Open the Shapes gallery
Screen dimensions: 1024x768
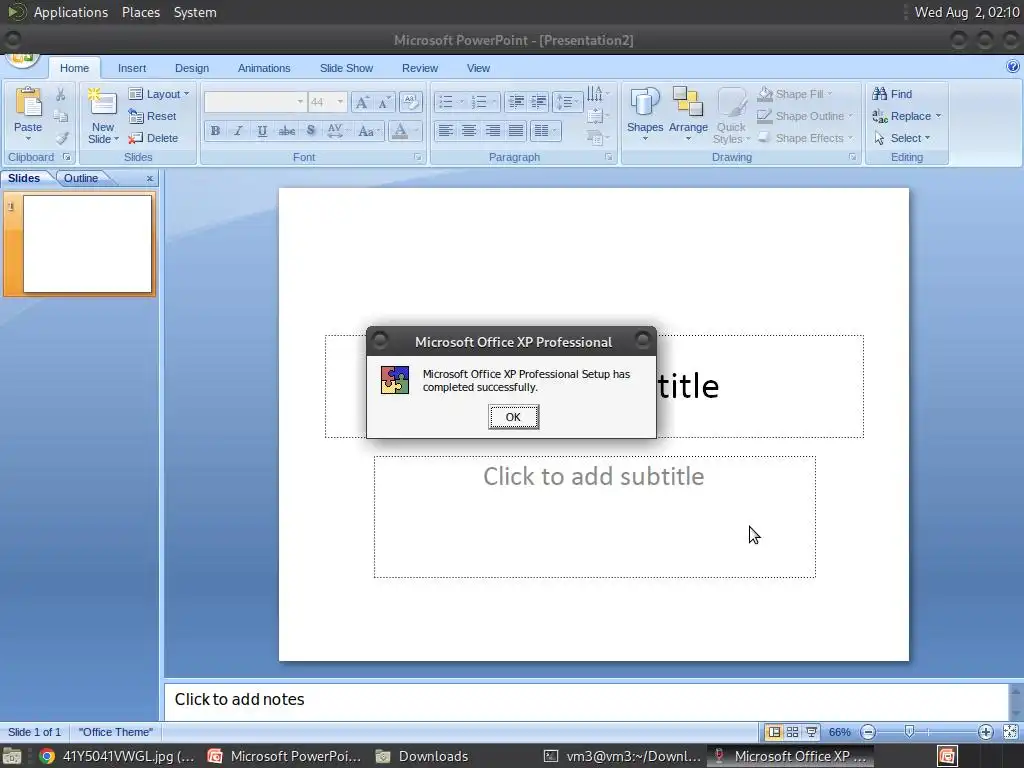point(645,114)
